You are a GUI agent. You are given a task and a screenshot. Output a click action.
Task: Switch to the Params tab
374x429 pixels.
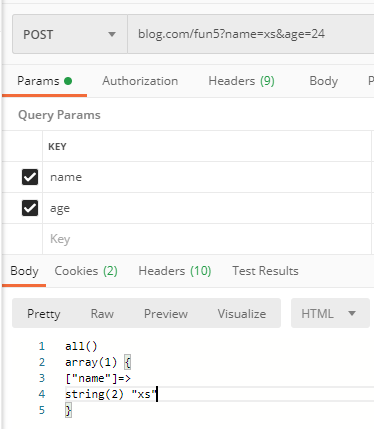[x=44, y=81]
